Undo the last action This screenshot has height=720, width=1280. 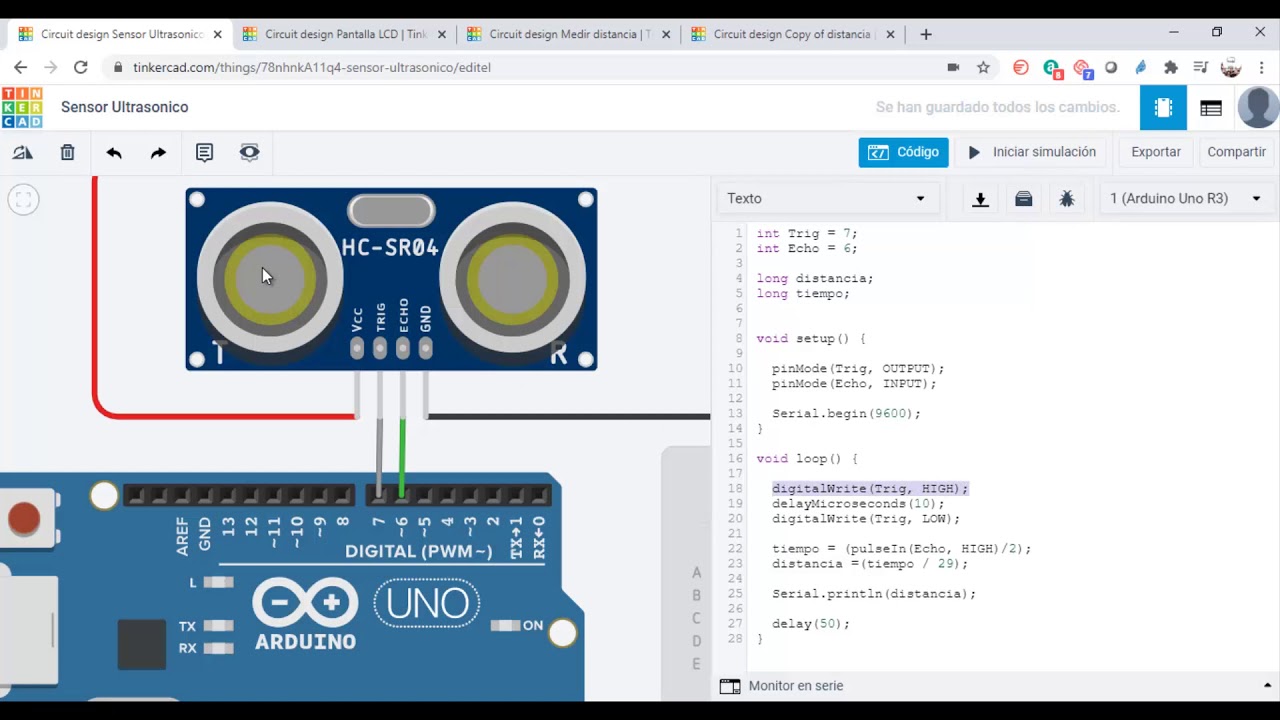point(114,153)
